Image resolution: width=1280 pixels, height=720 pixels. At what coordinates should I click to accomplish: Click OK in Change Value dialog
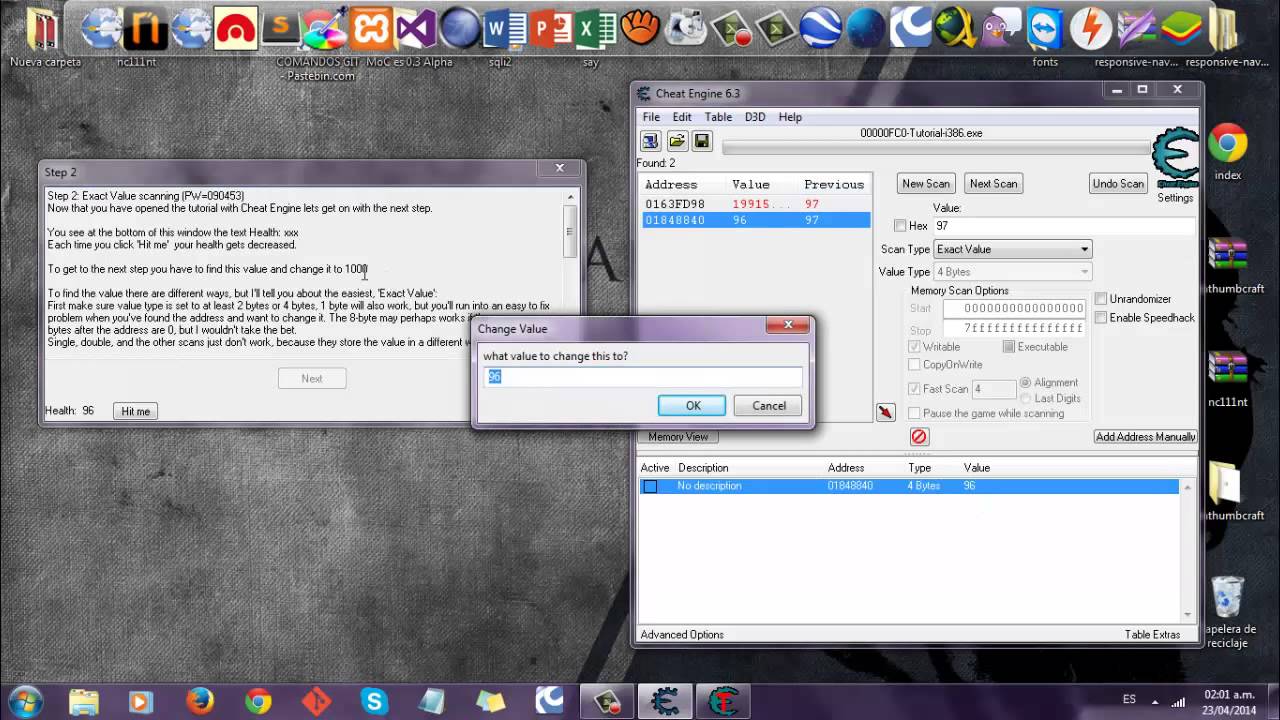(x=692, y=405)
